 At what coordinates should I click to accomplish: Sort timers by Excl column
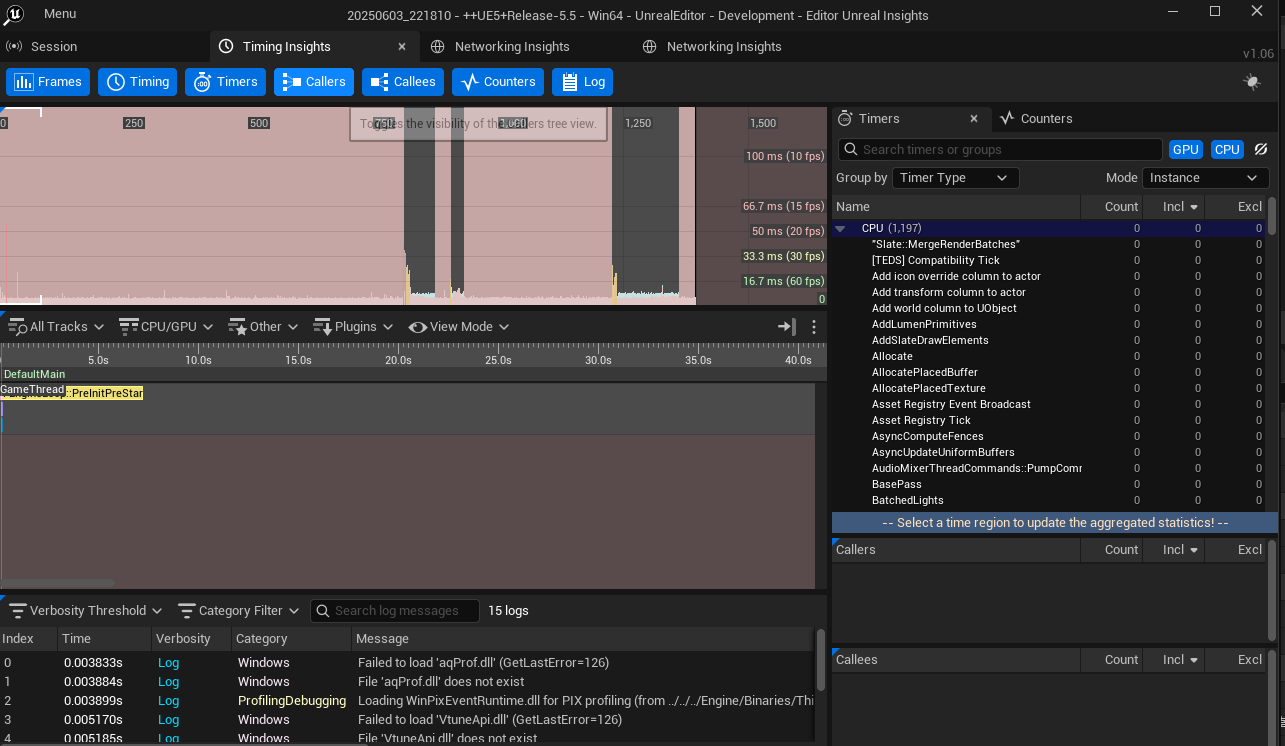coord(1236,206)
